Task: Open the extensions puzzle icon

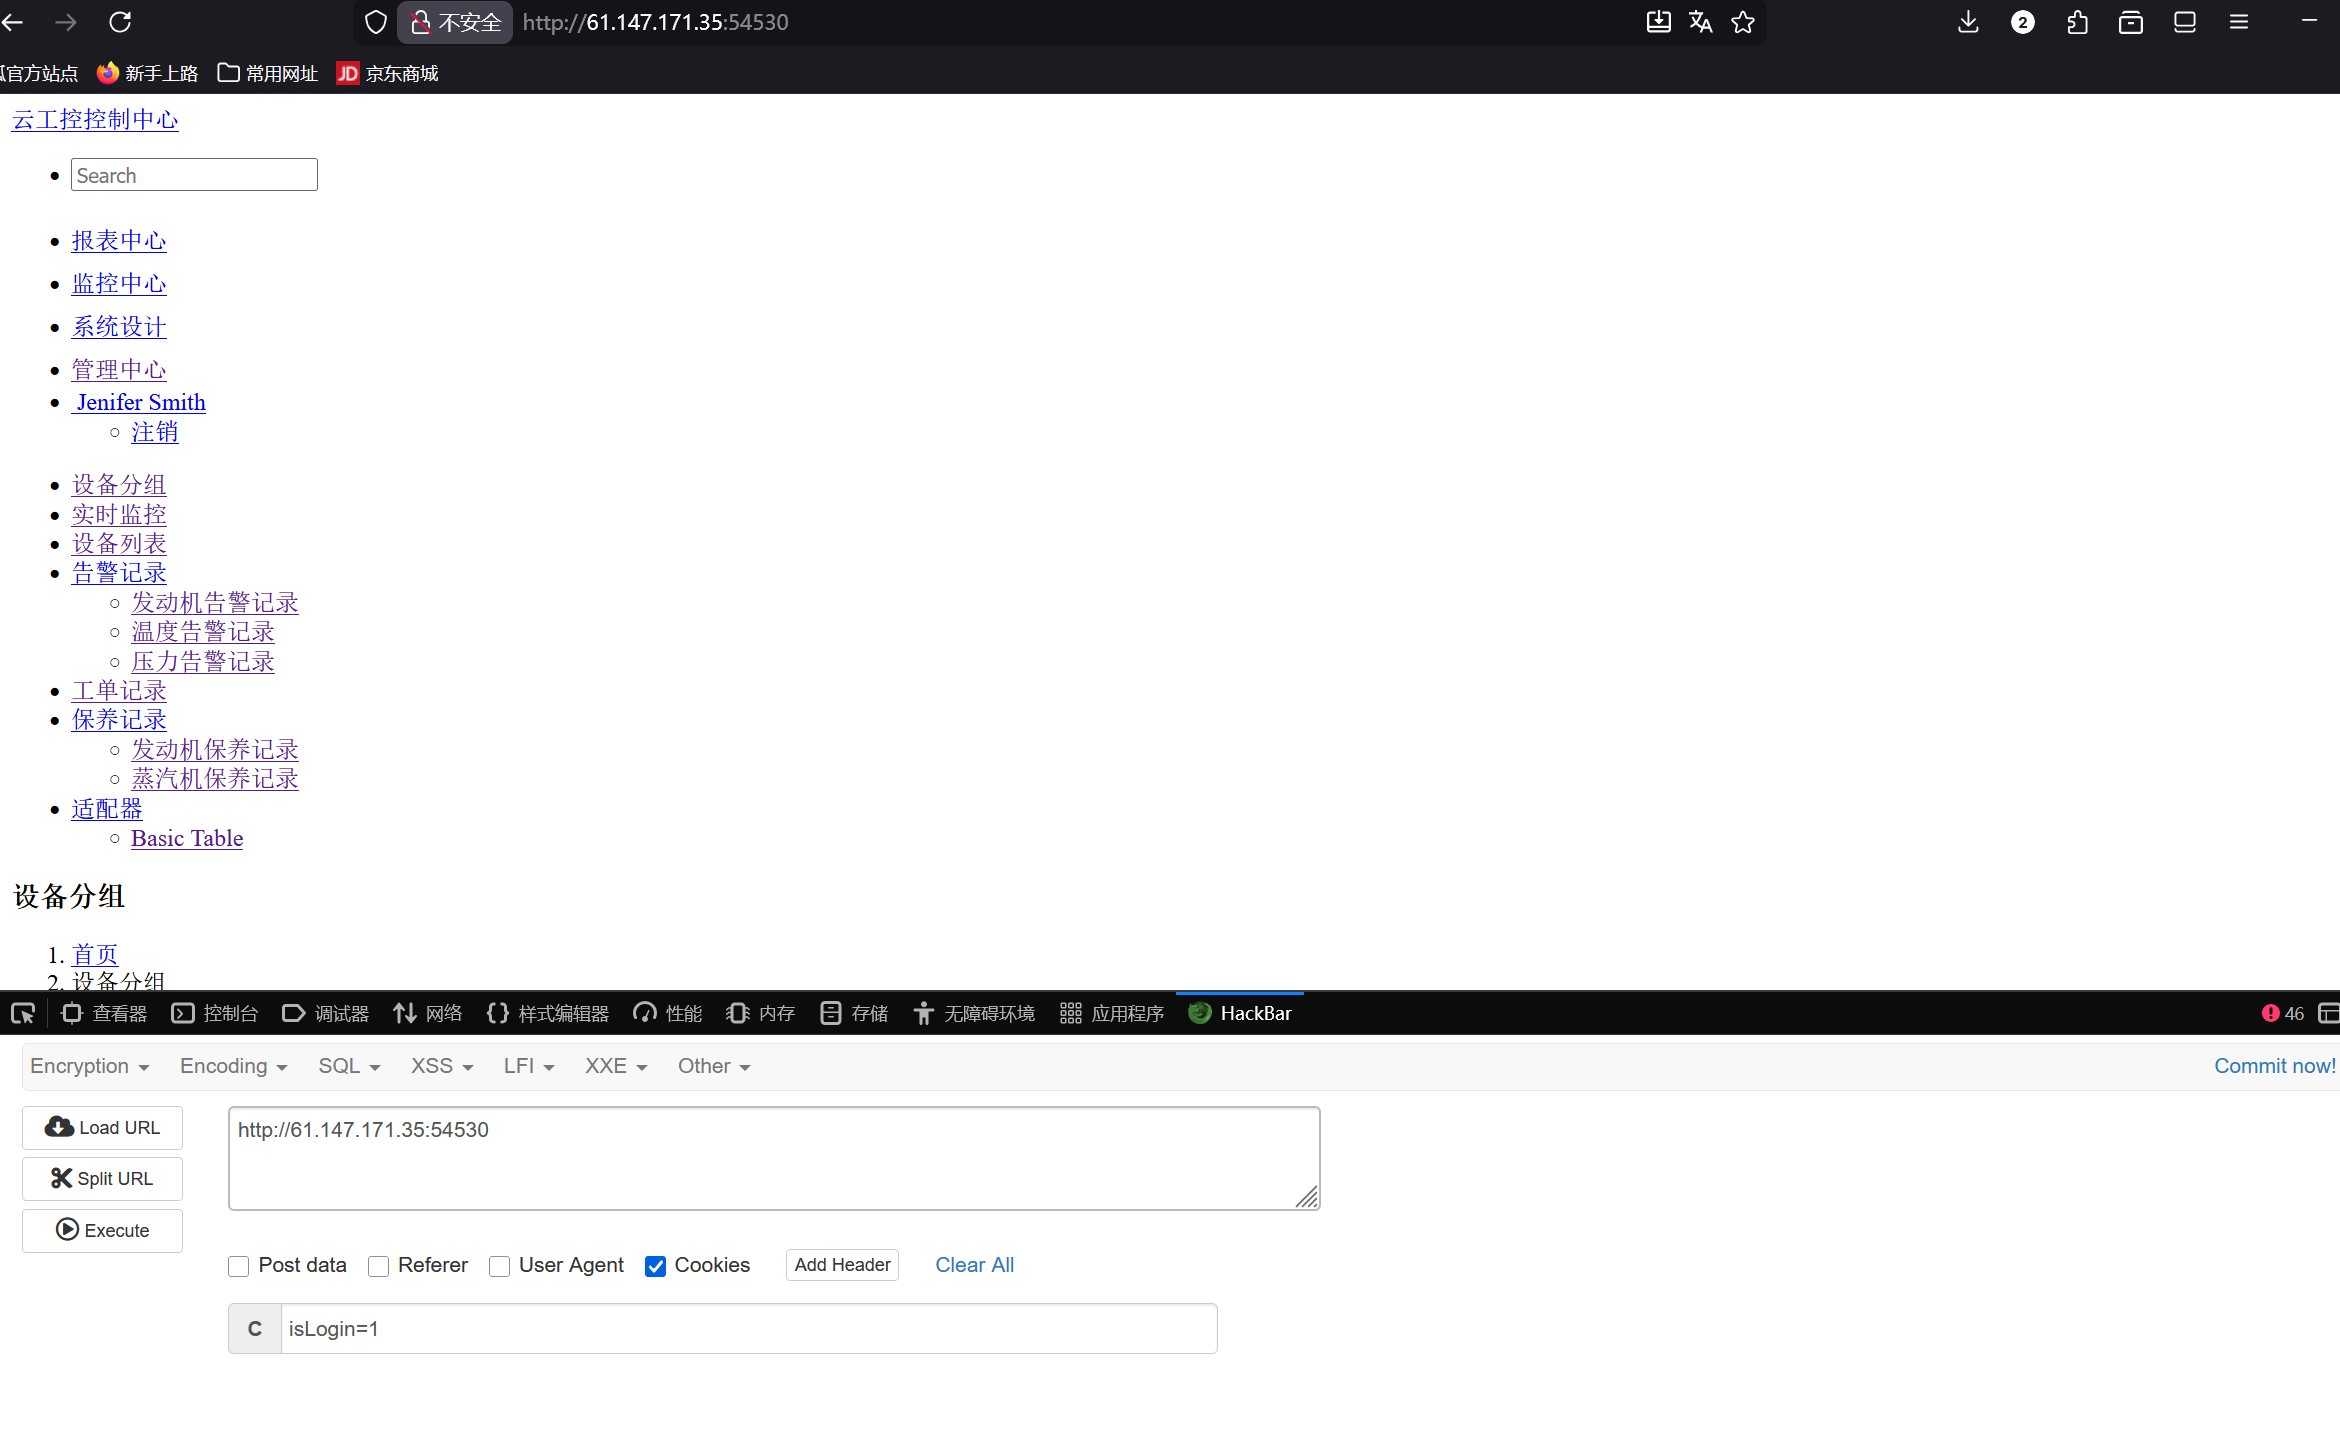Action: pyautogui.click(x=2077, y=22)
